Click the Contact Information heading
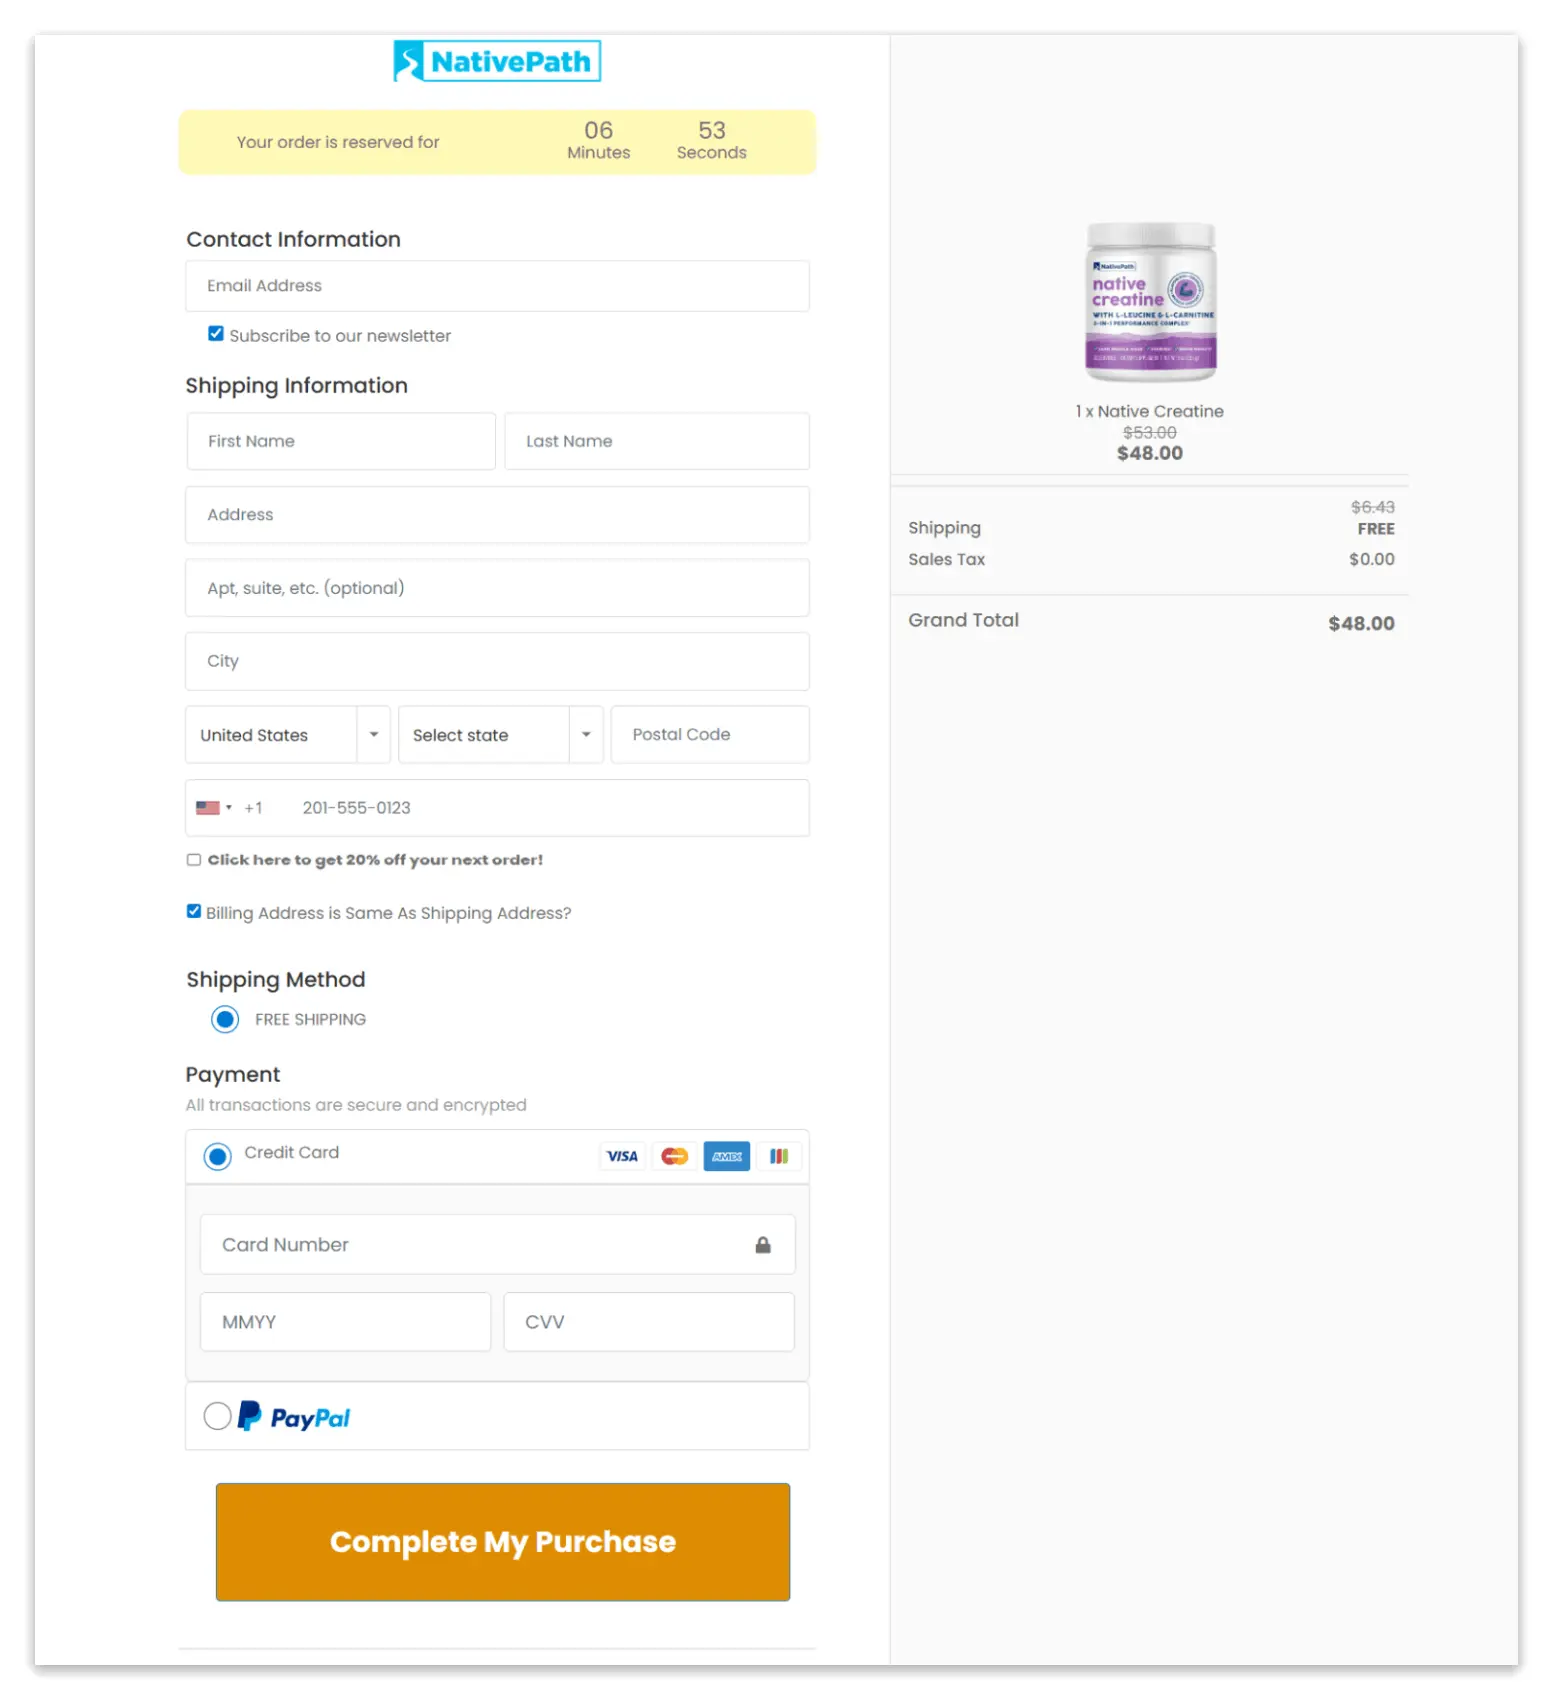1553x1700 pixels. (x=293, y=240)
